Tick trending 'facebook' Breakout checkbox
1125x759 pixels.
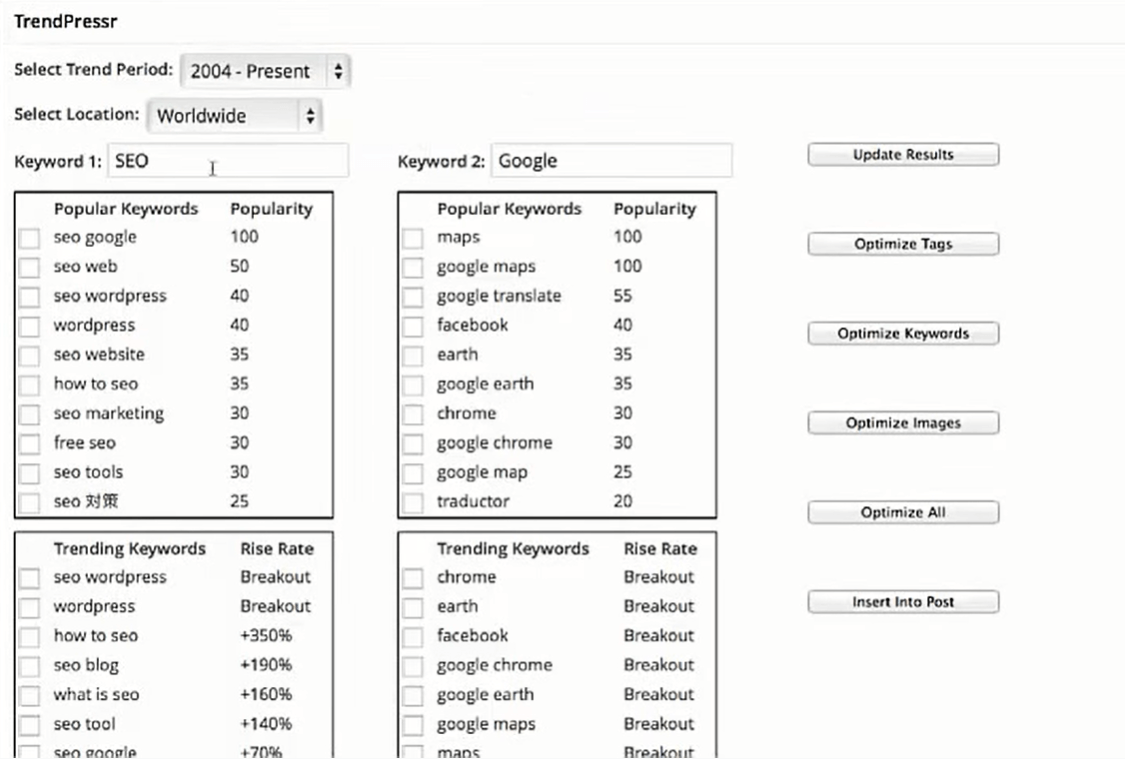(x=413, y=637)
